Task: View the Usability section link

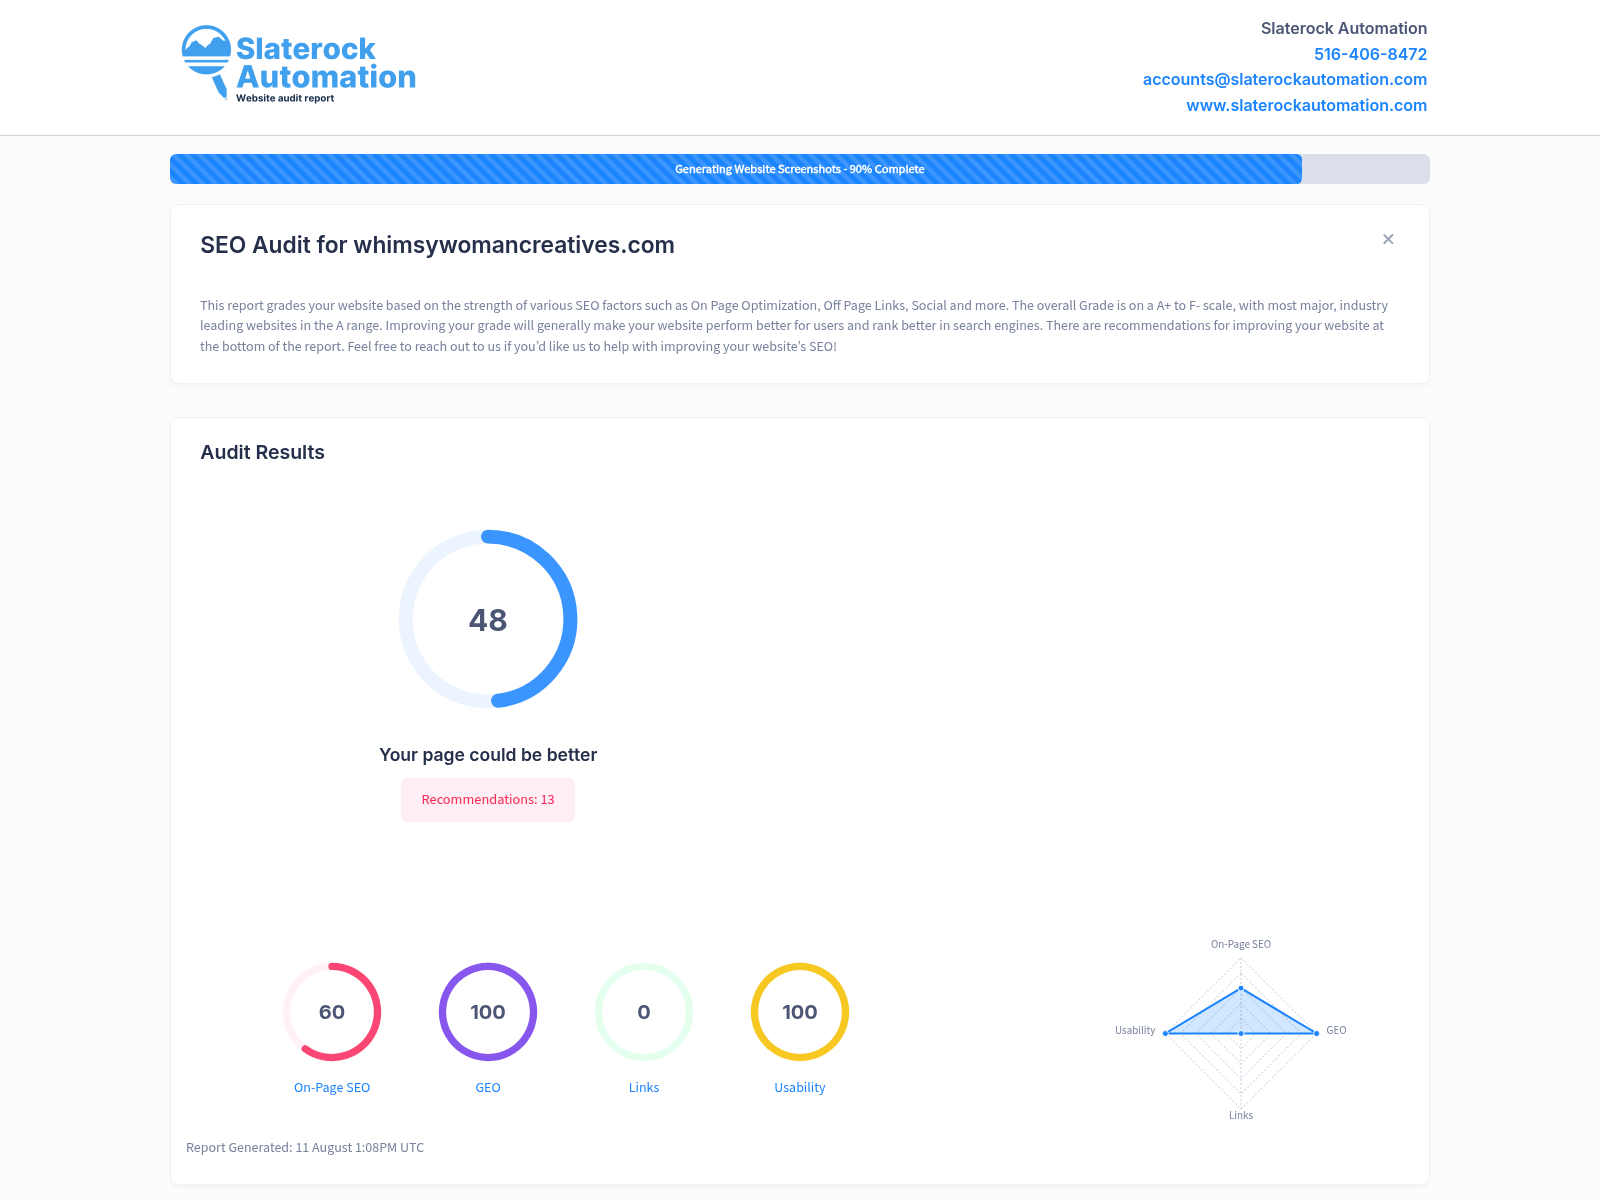Action: pyautogui.click(x=800, y=1088)
